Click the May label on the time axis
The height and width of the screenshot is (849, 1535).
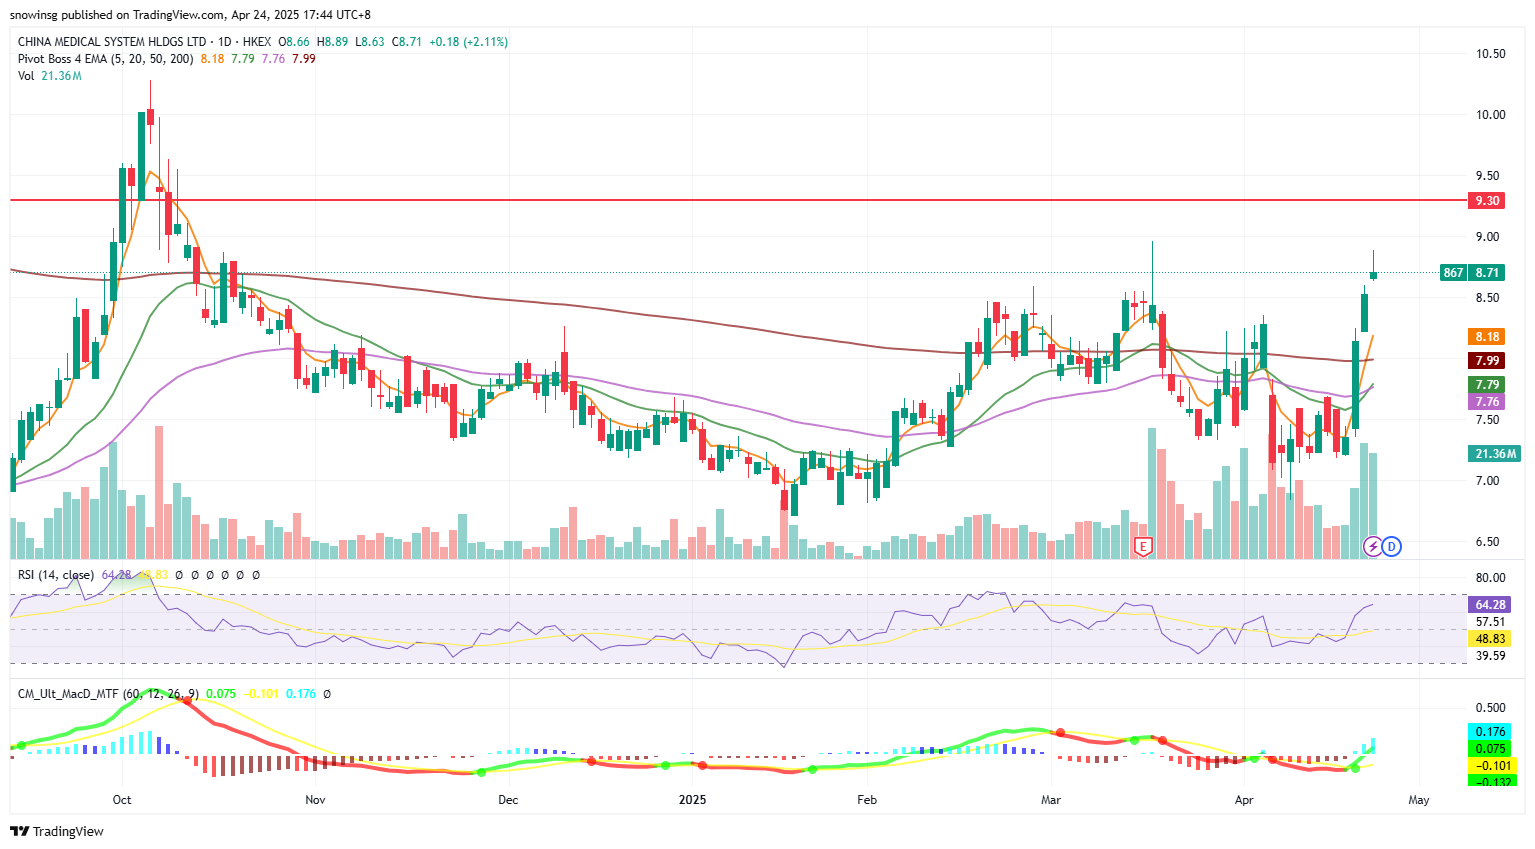[1419, 800]
